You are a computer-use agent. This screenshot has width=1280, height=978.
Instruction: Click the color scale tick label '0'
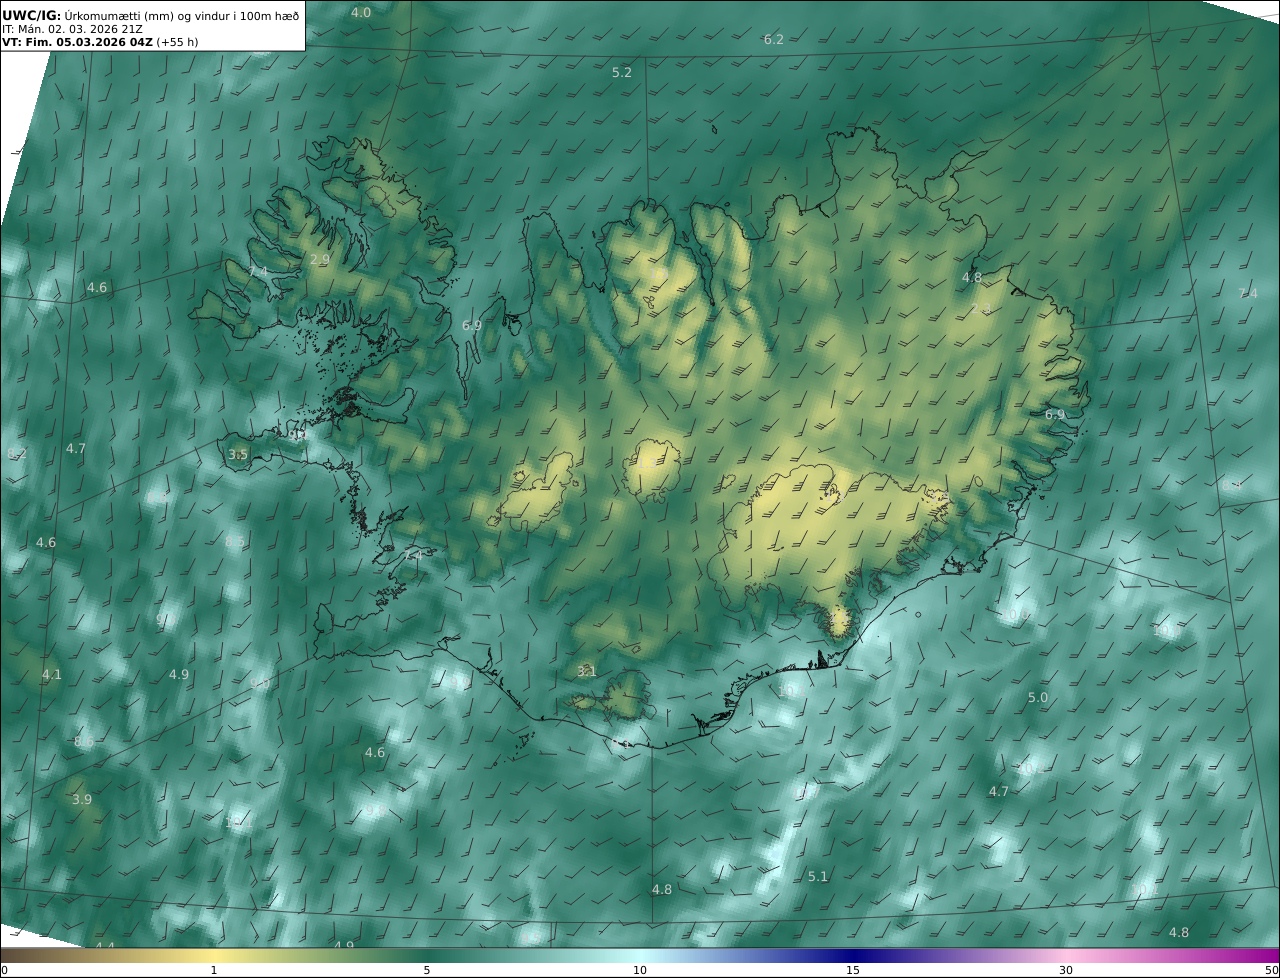(x=4, y=971)
